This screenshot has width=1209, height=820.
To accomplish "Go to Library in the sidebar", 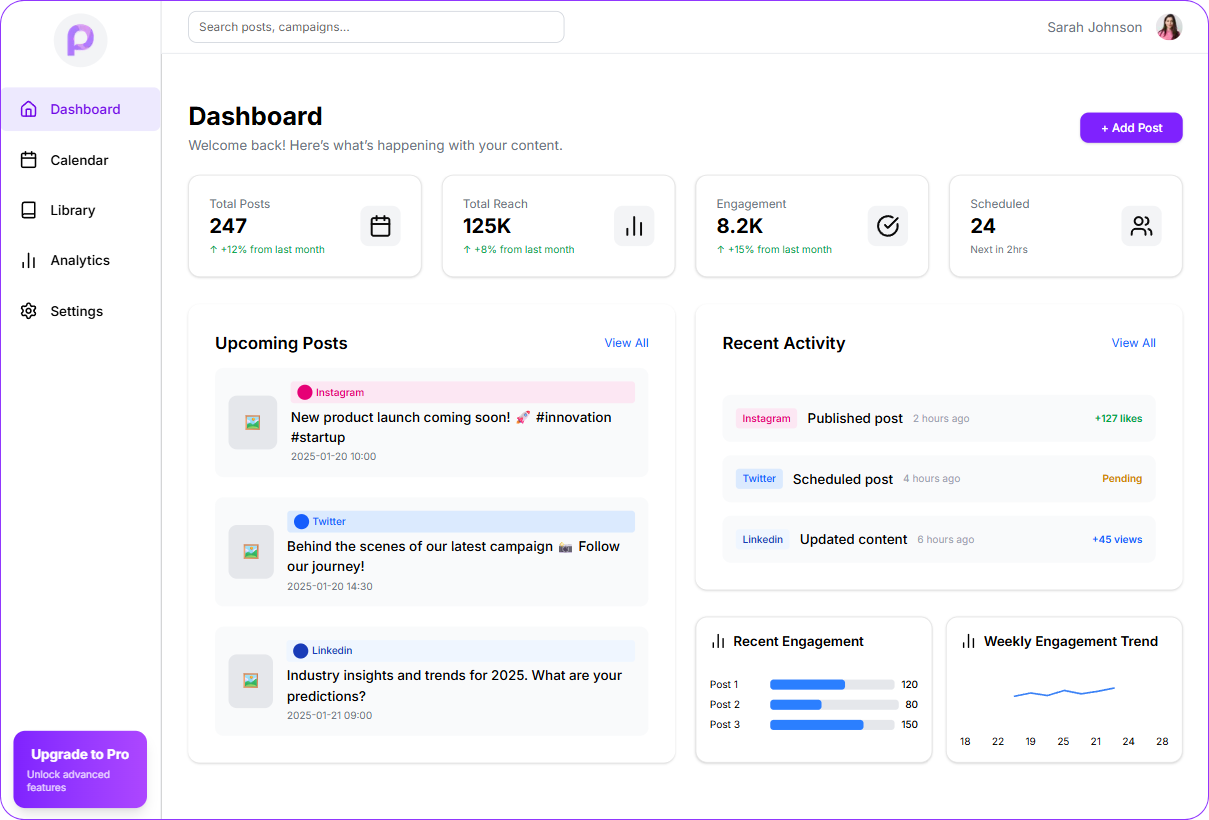I will pyautogui.click(x=72, y=210).
